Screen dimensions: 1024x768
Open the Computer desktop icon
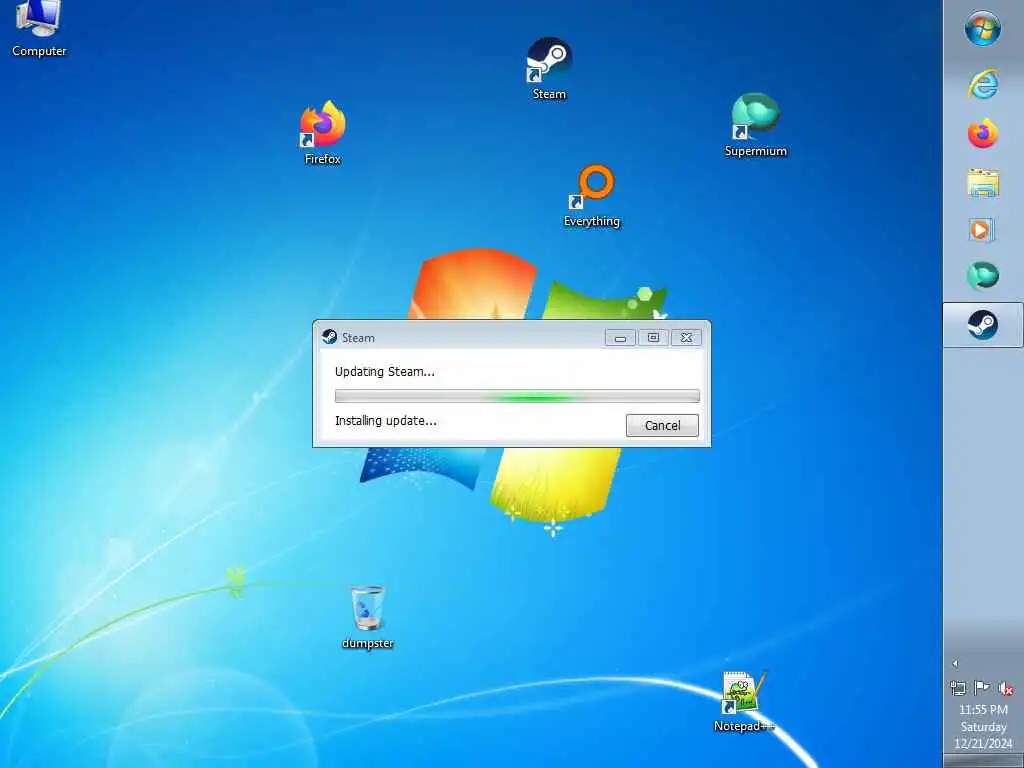(39, 29)
